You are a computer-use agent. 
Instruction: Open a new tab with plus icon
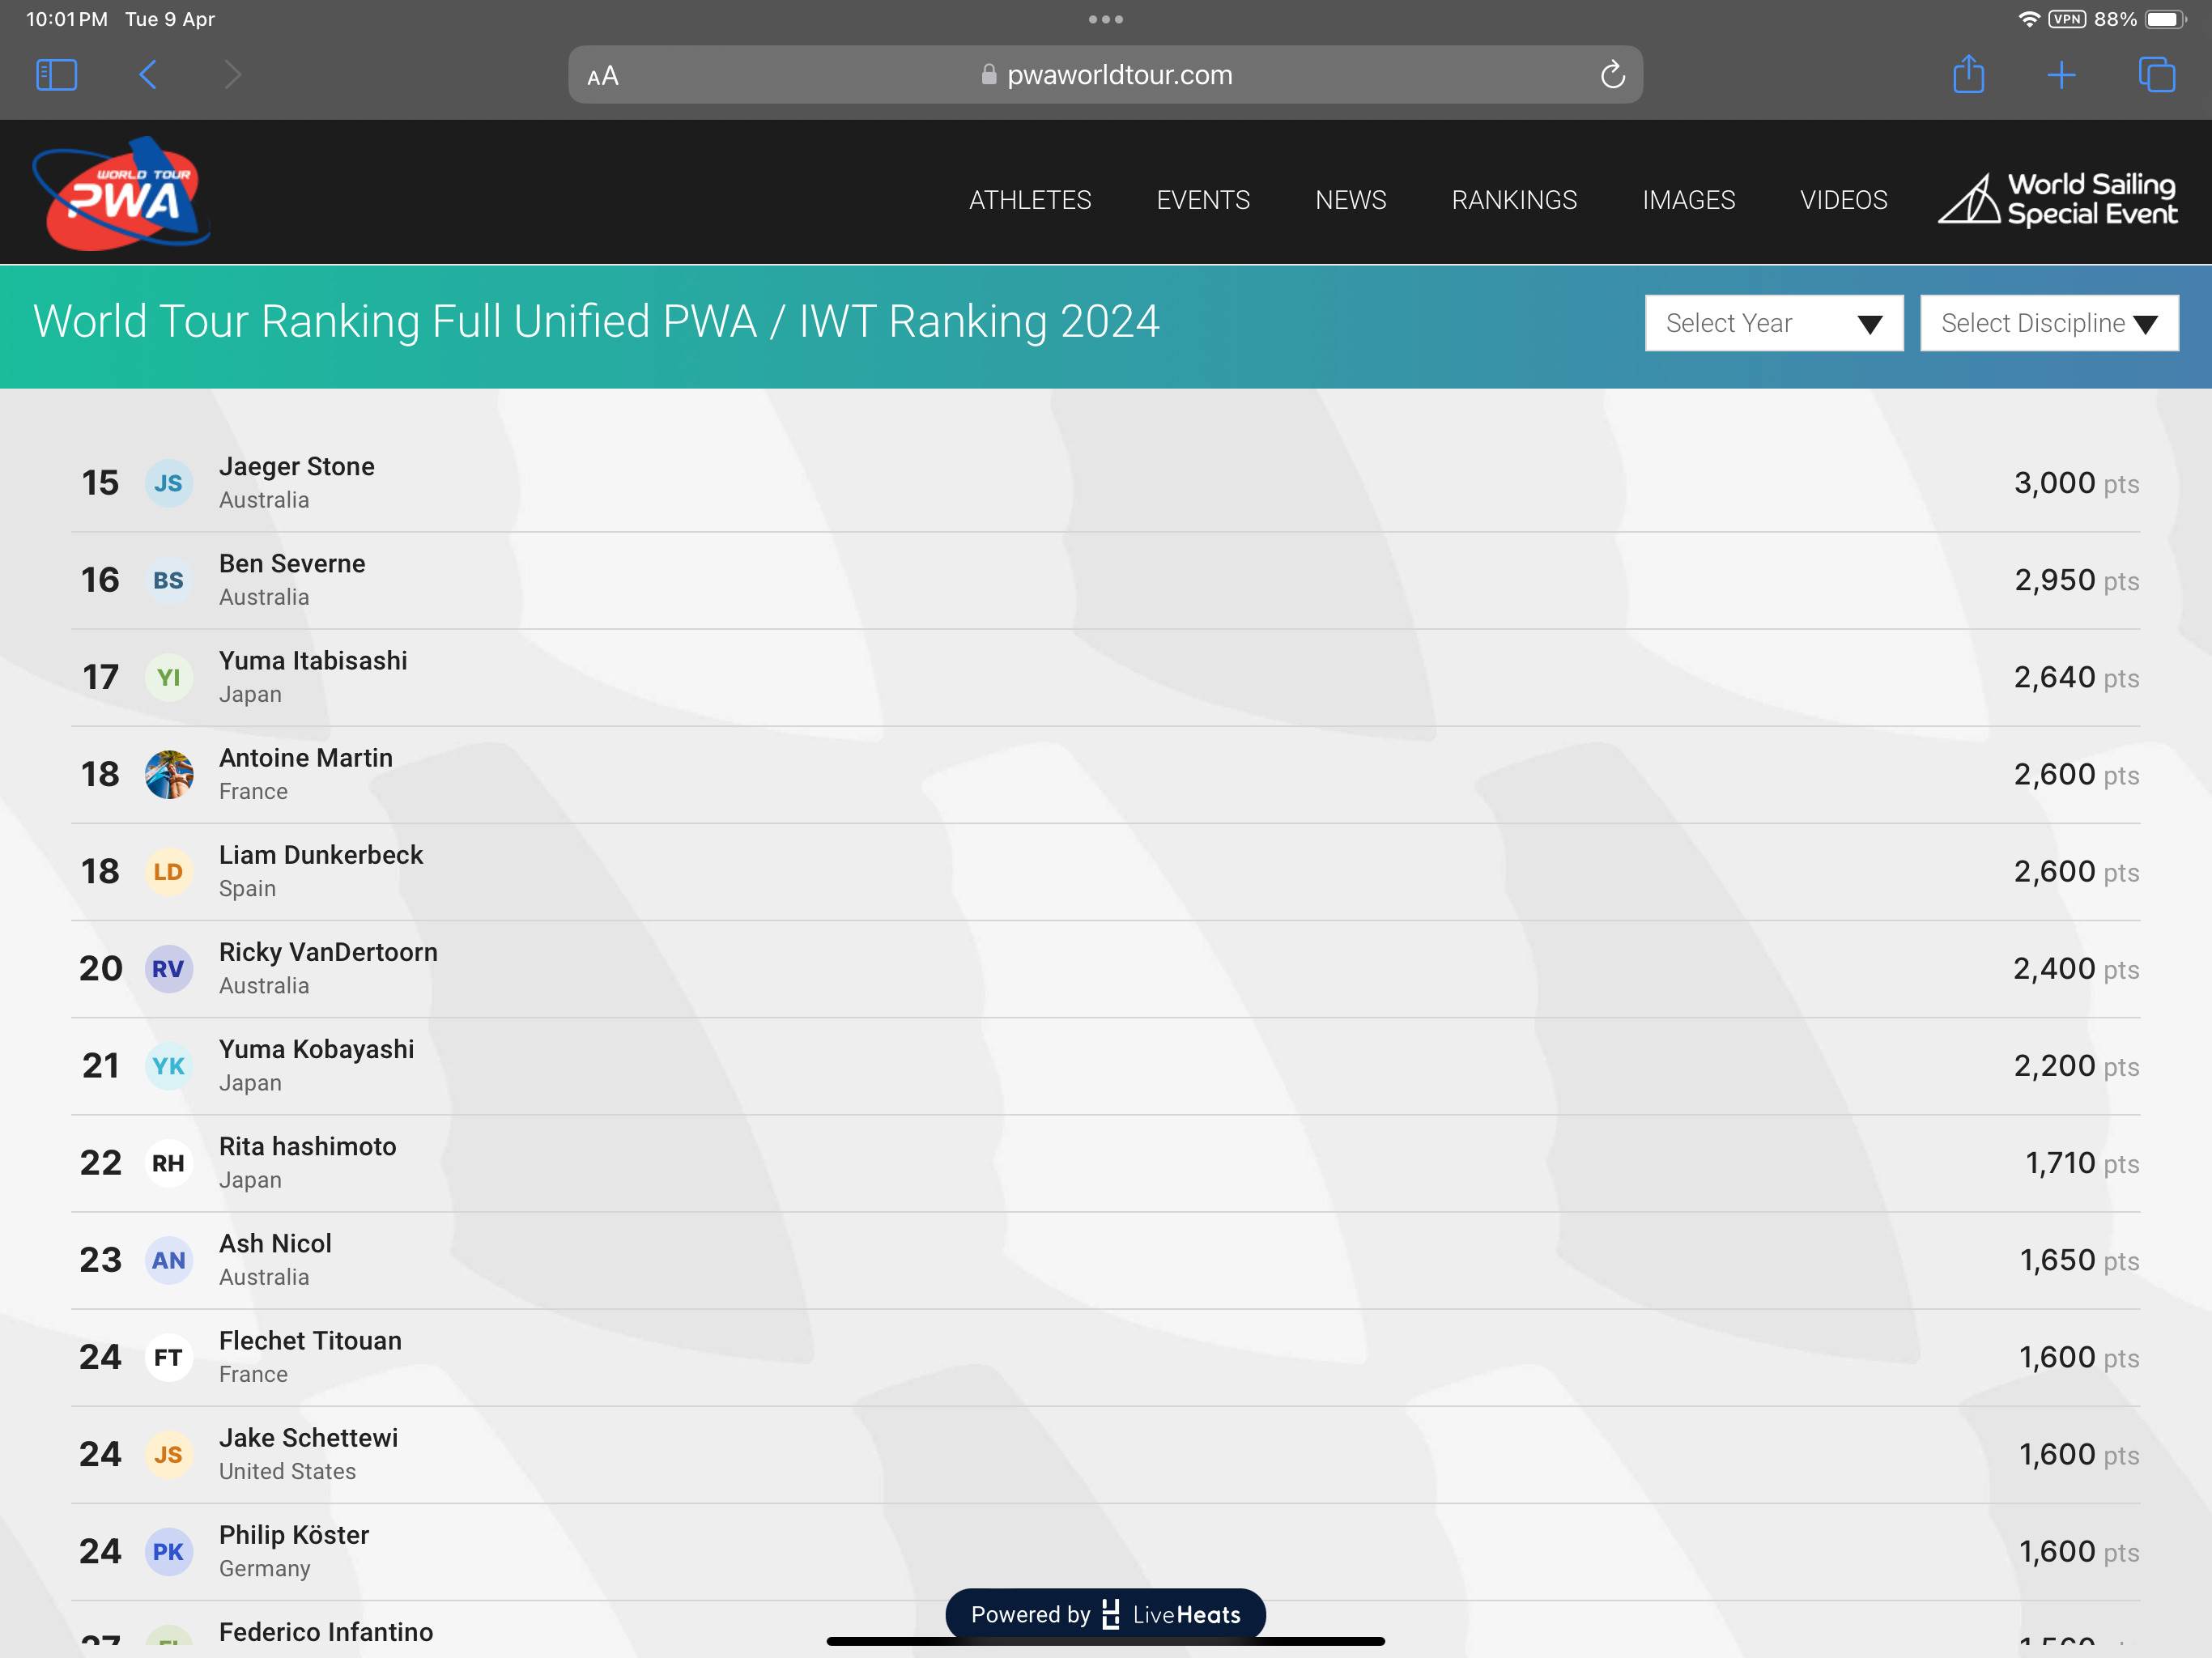pyautogui.click(x=2061, y=75)
